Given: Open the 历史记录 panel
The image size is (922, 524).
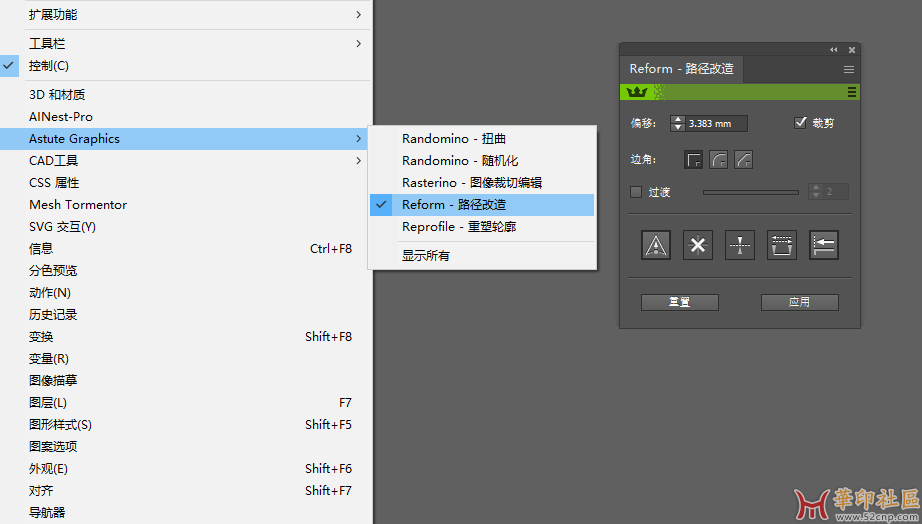Looking at the screenshot, I should tap(185, 315).
